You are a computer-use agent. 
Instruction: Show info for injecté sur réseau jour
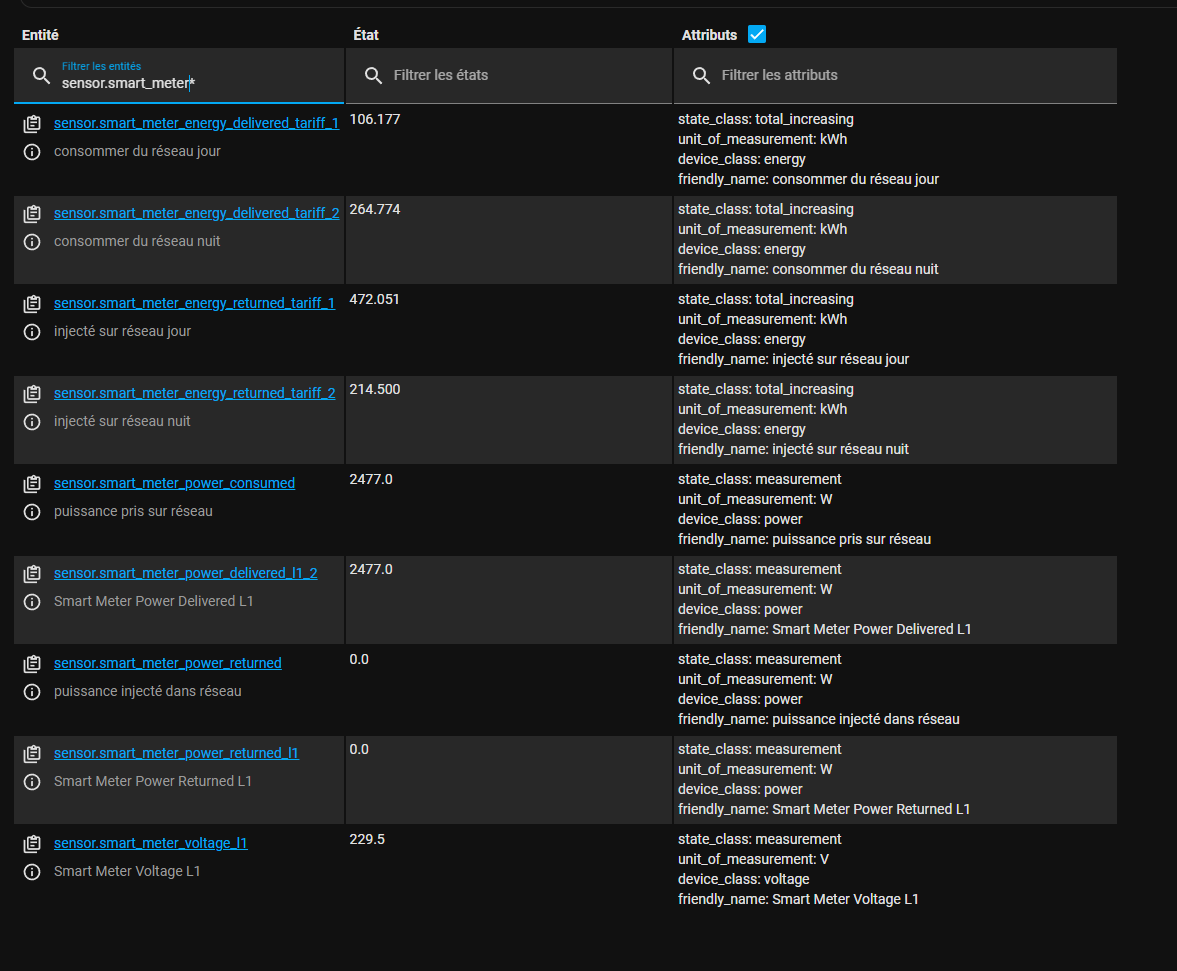click(32, 332)
